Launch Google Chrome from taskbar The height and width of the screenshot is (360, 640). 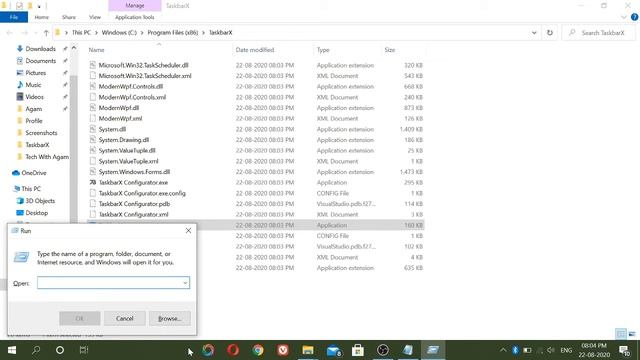[x=258, y=350]
